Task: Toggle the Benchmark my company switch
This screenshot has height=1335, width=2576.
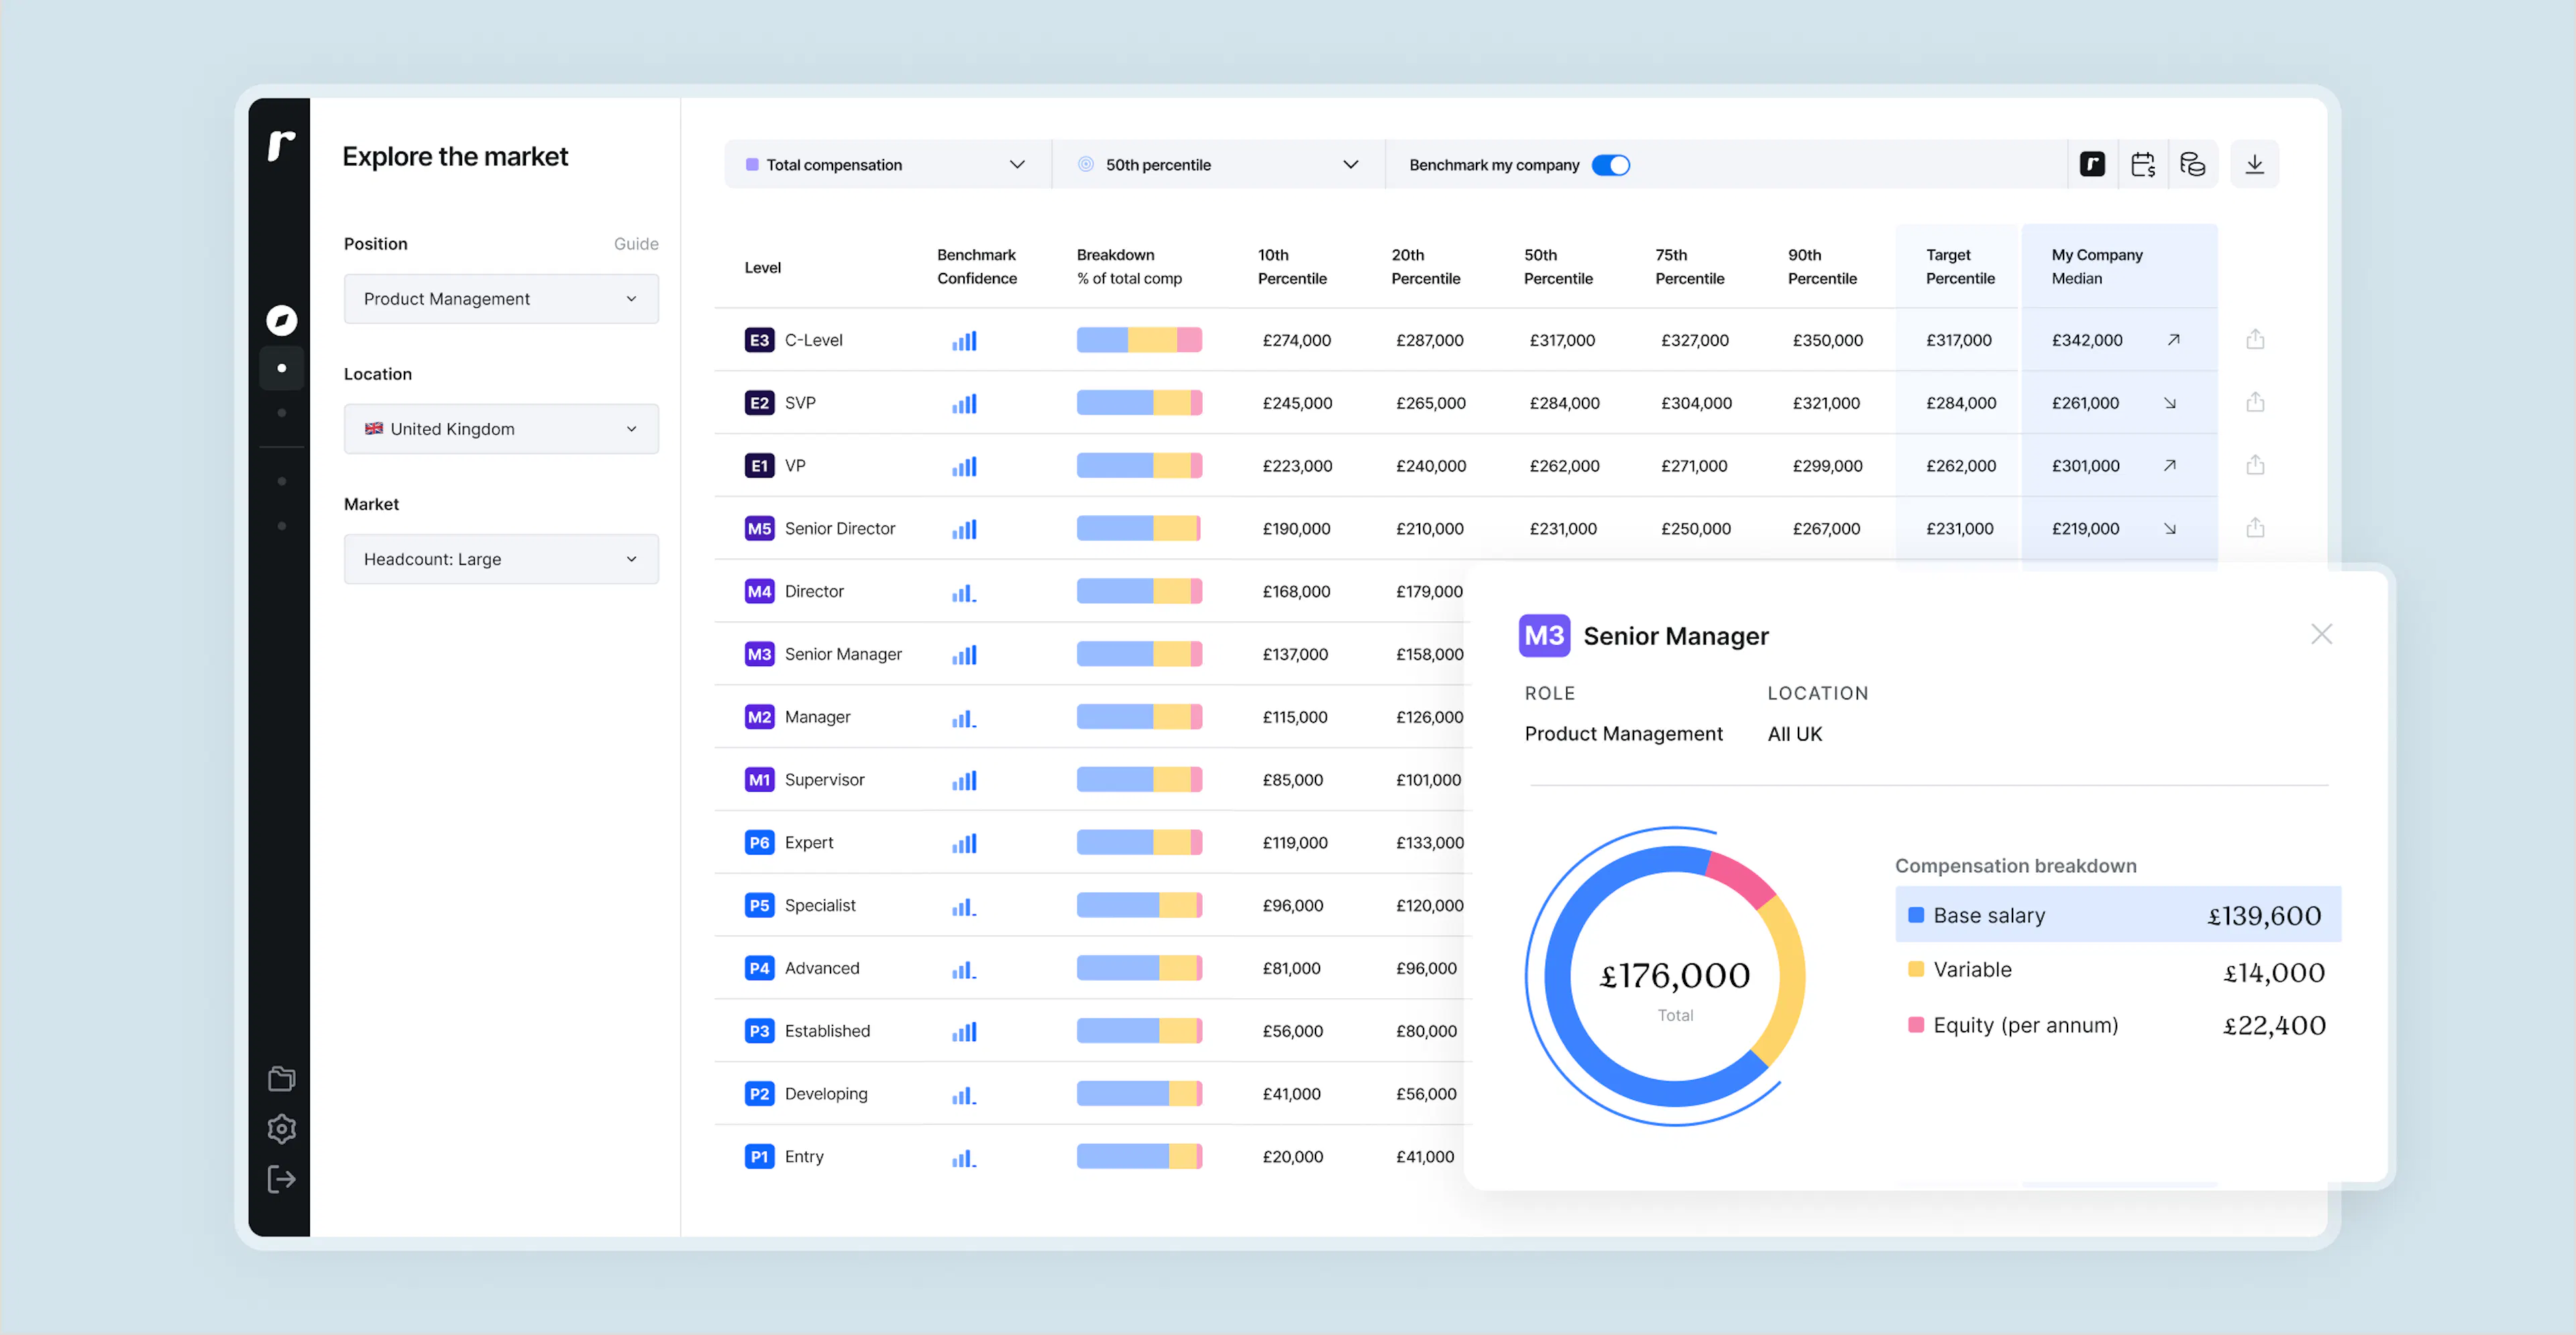Action: pos(1610,165)
